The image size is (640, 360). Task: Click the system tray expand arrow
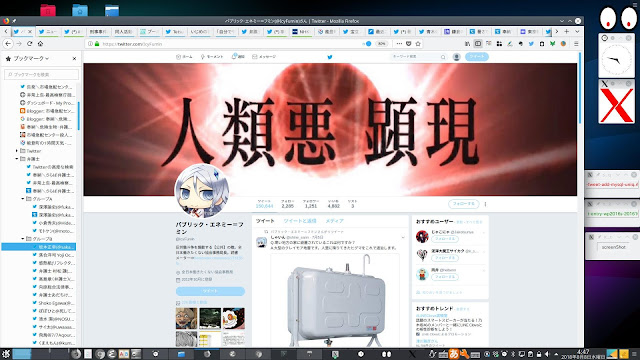pyautogui.click(x=556, y=354)
